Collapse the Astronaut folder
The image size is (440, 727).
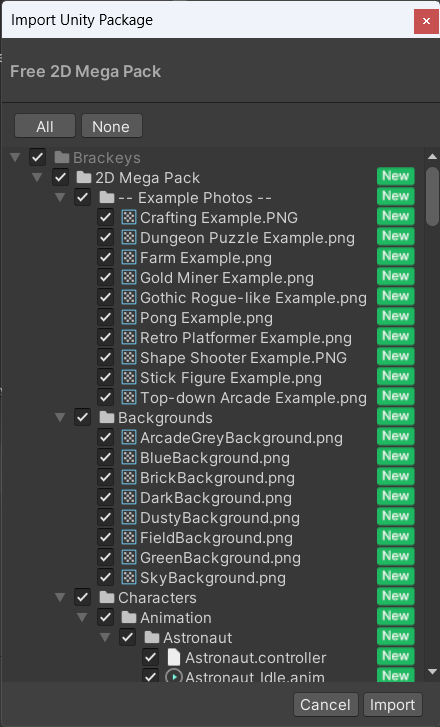[x=105, y=637]
